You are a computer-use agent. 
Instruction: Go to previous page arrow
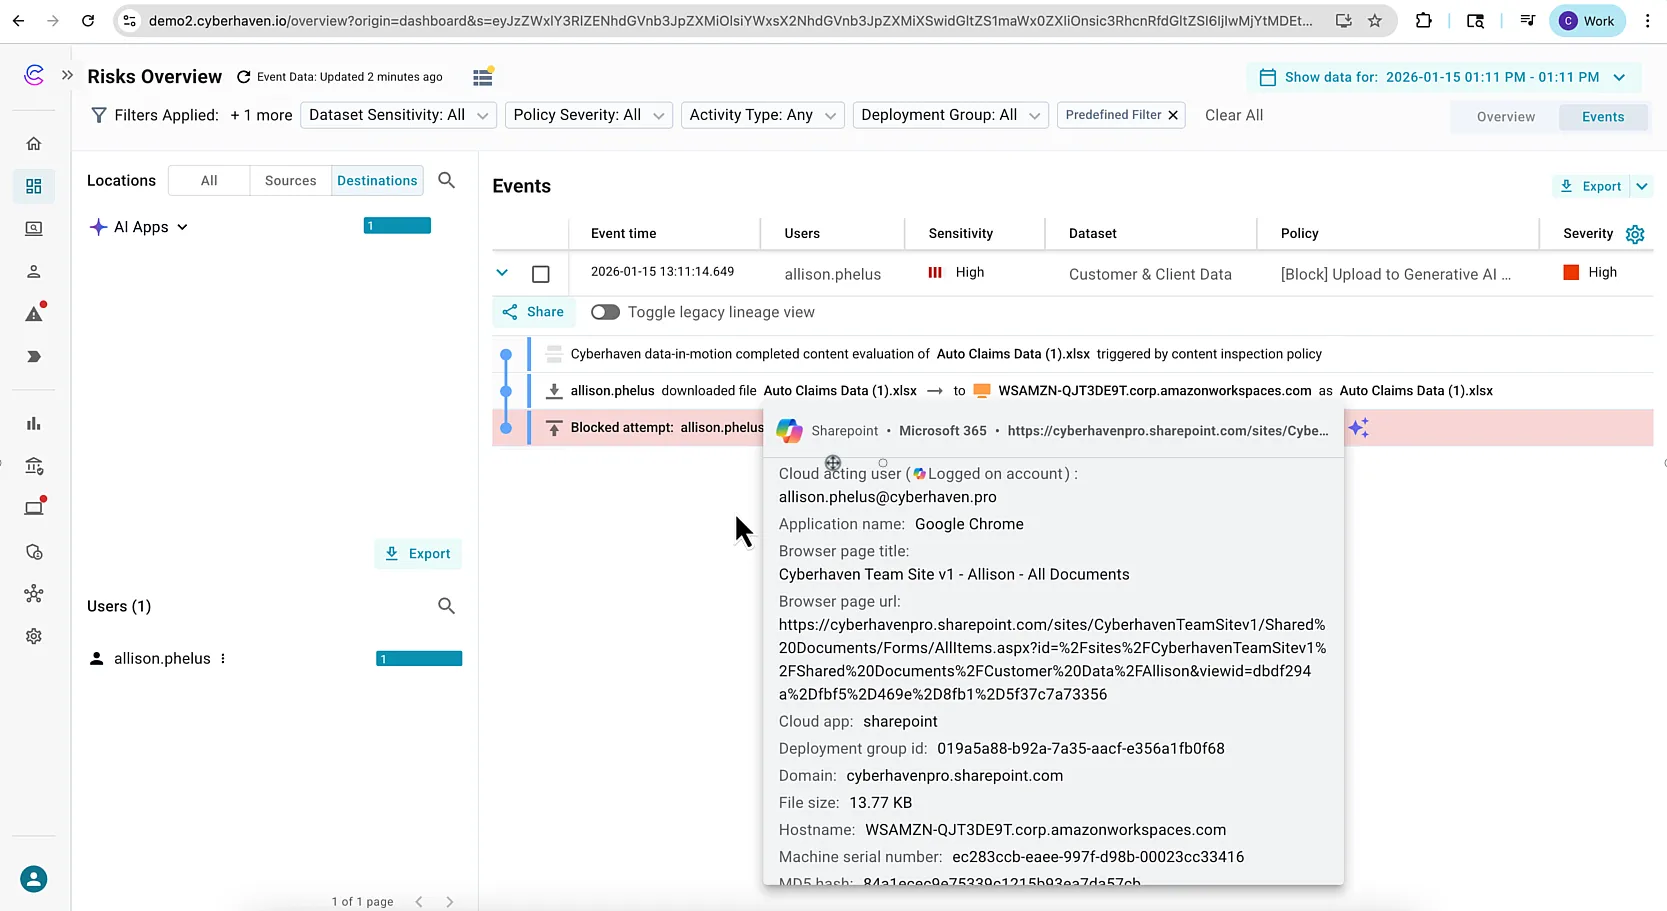click(419, 902)
